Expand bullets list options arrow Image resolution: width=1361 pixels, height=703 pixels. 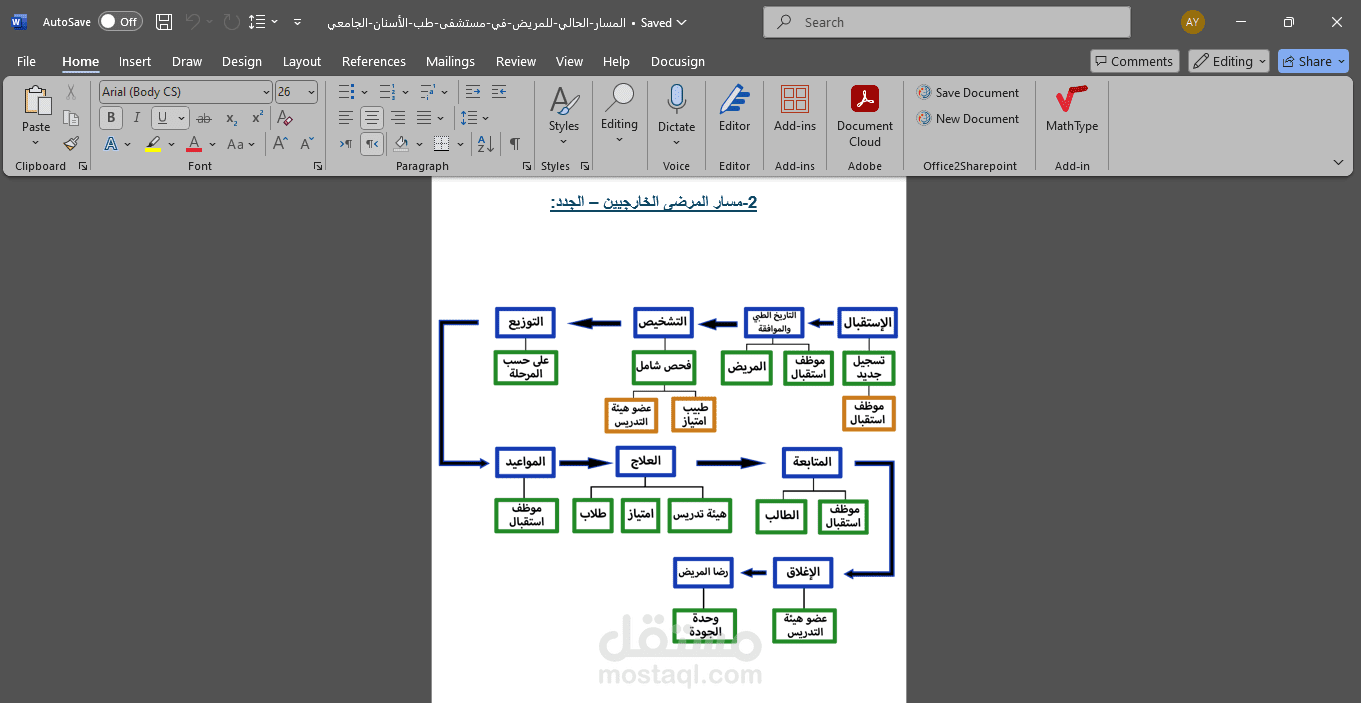tap(365, 92)
